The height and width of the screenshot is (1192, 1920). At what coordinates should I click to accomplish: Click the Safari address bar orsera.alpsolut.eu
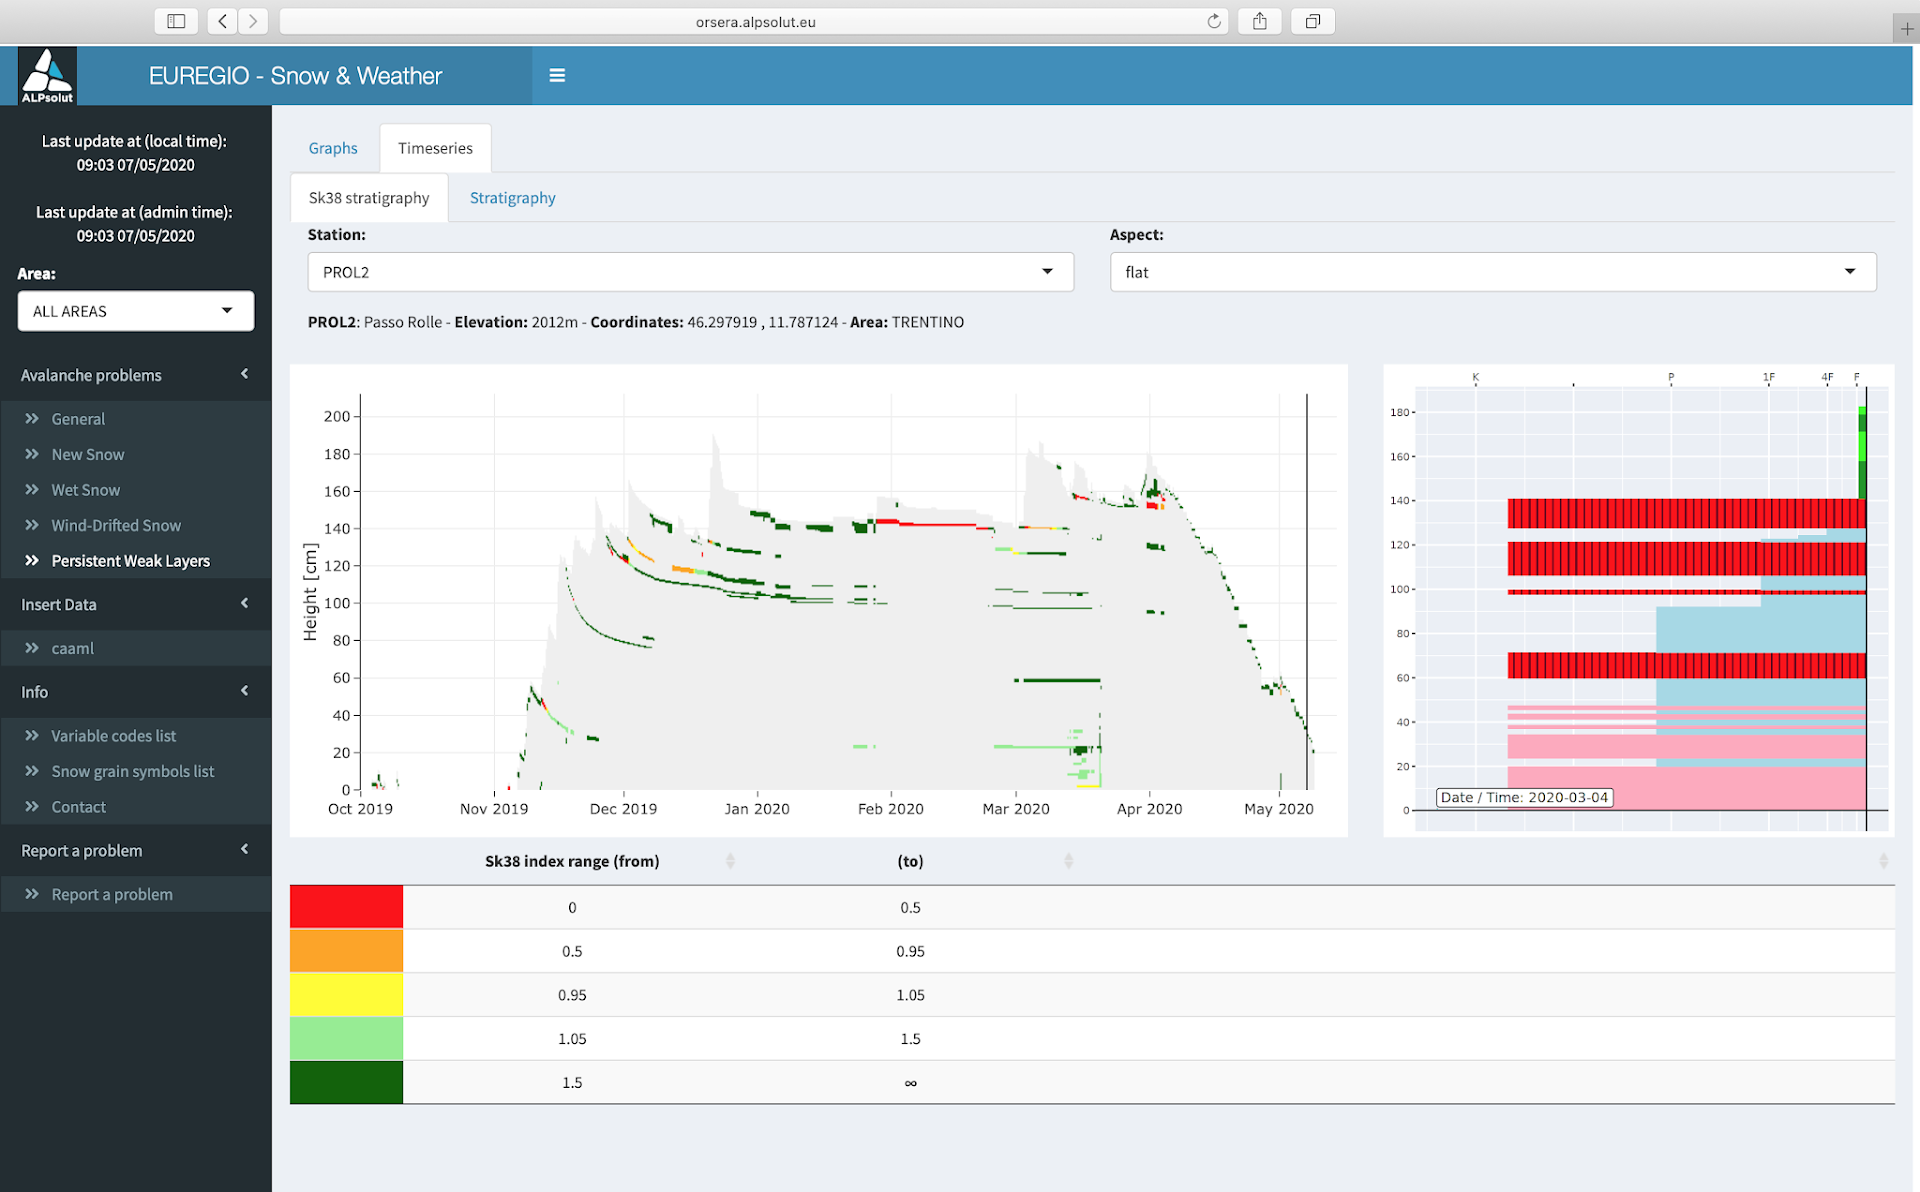pyautogui.click(x=755, y=21)
